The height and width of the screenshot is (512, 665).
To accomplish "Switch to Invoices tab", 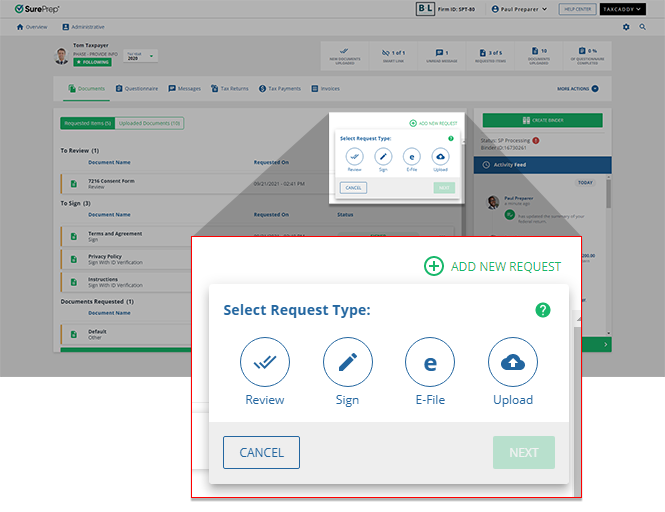I will [x=326, y=89].
